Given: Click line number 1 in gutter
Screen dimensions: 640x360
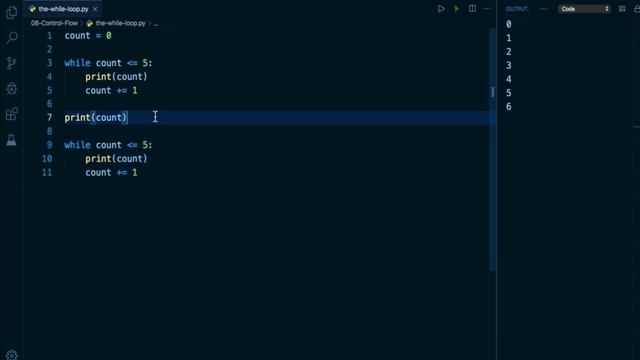Looking at the screenshot, I should 49,36.
